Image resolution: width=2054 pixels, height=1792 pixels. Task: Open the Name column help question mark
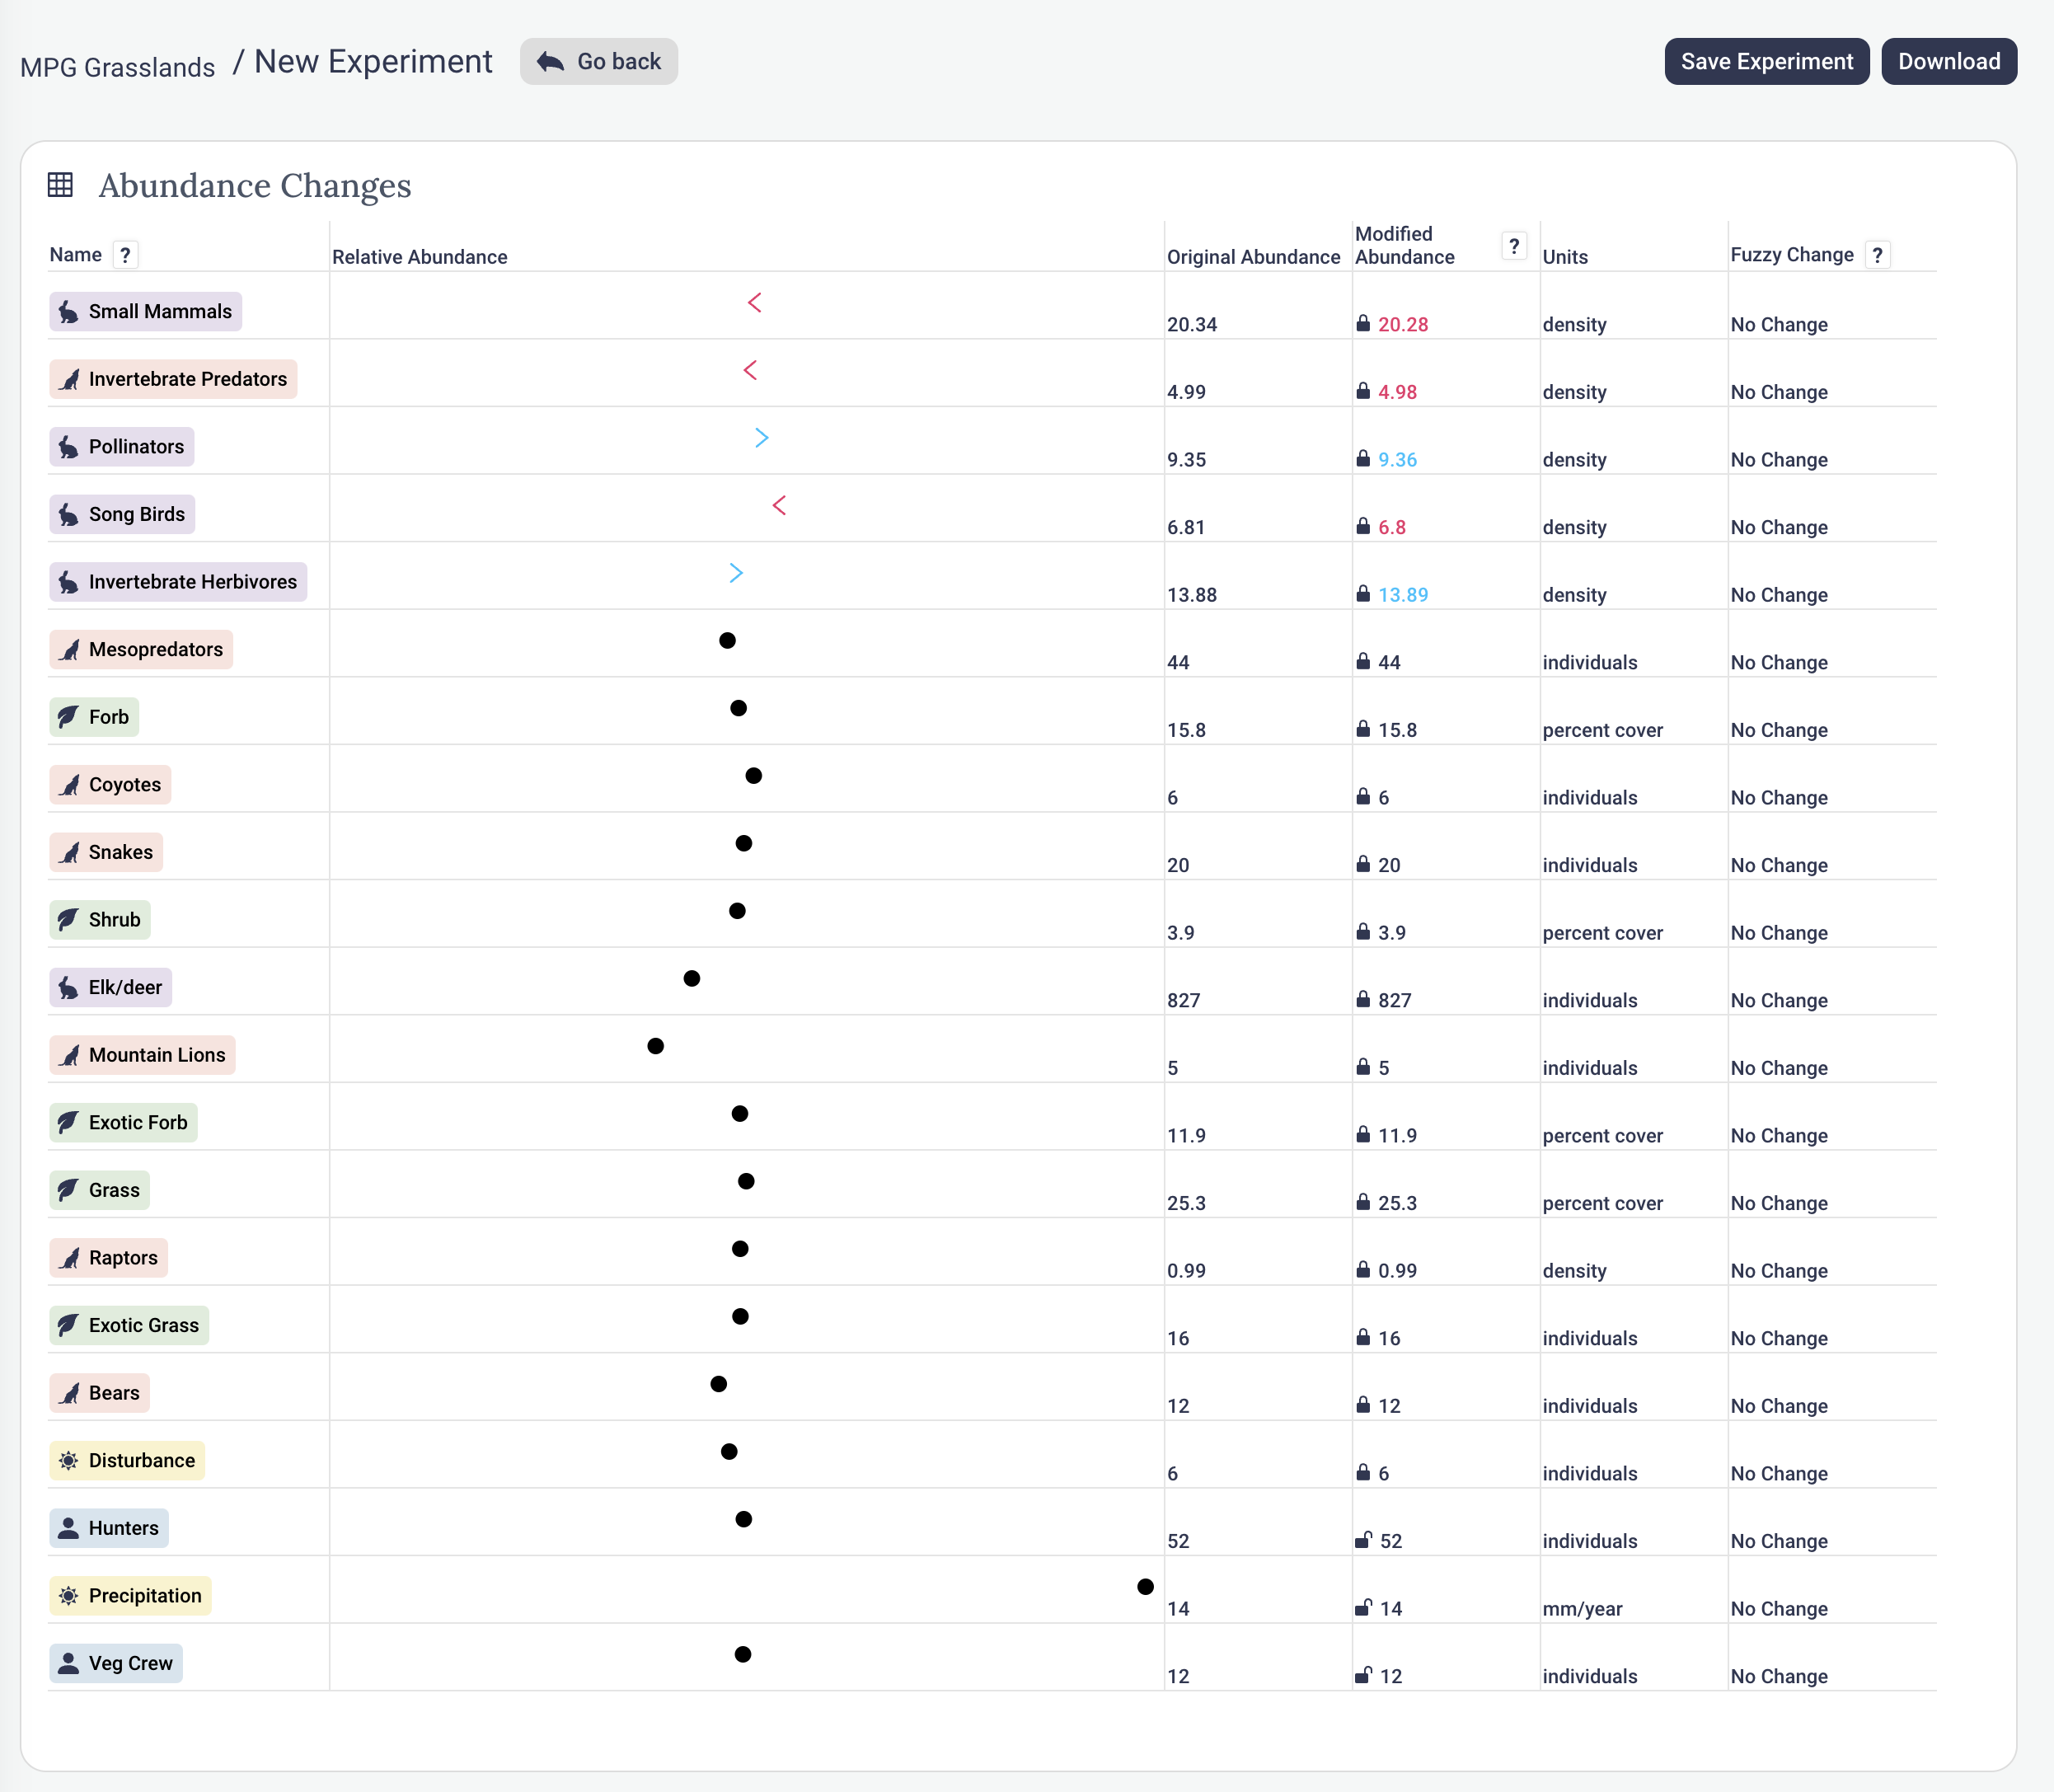point(125,255)
